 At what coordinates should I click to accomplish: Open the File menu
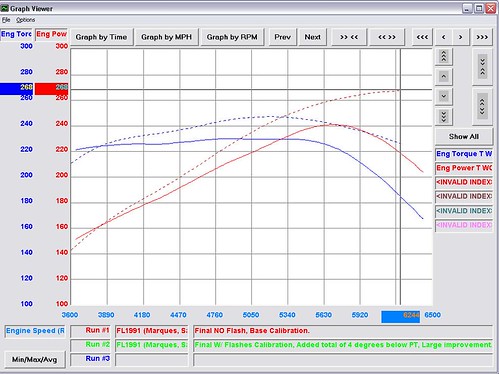pyautogui.click(x=6, y=20)
